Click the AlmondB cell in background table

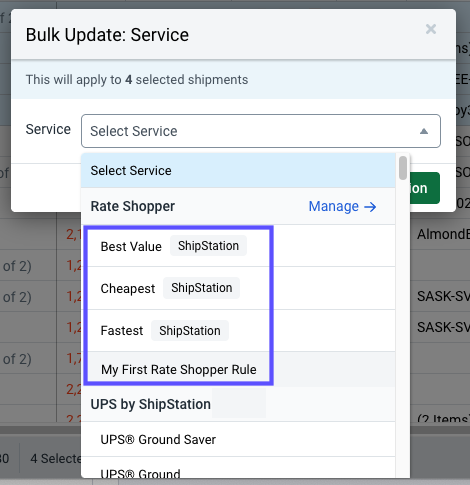pos(443,234)
